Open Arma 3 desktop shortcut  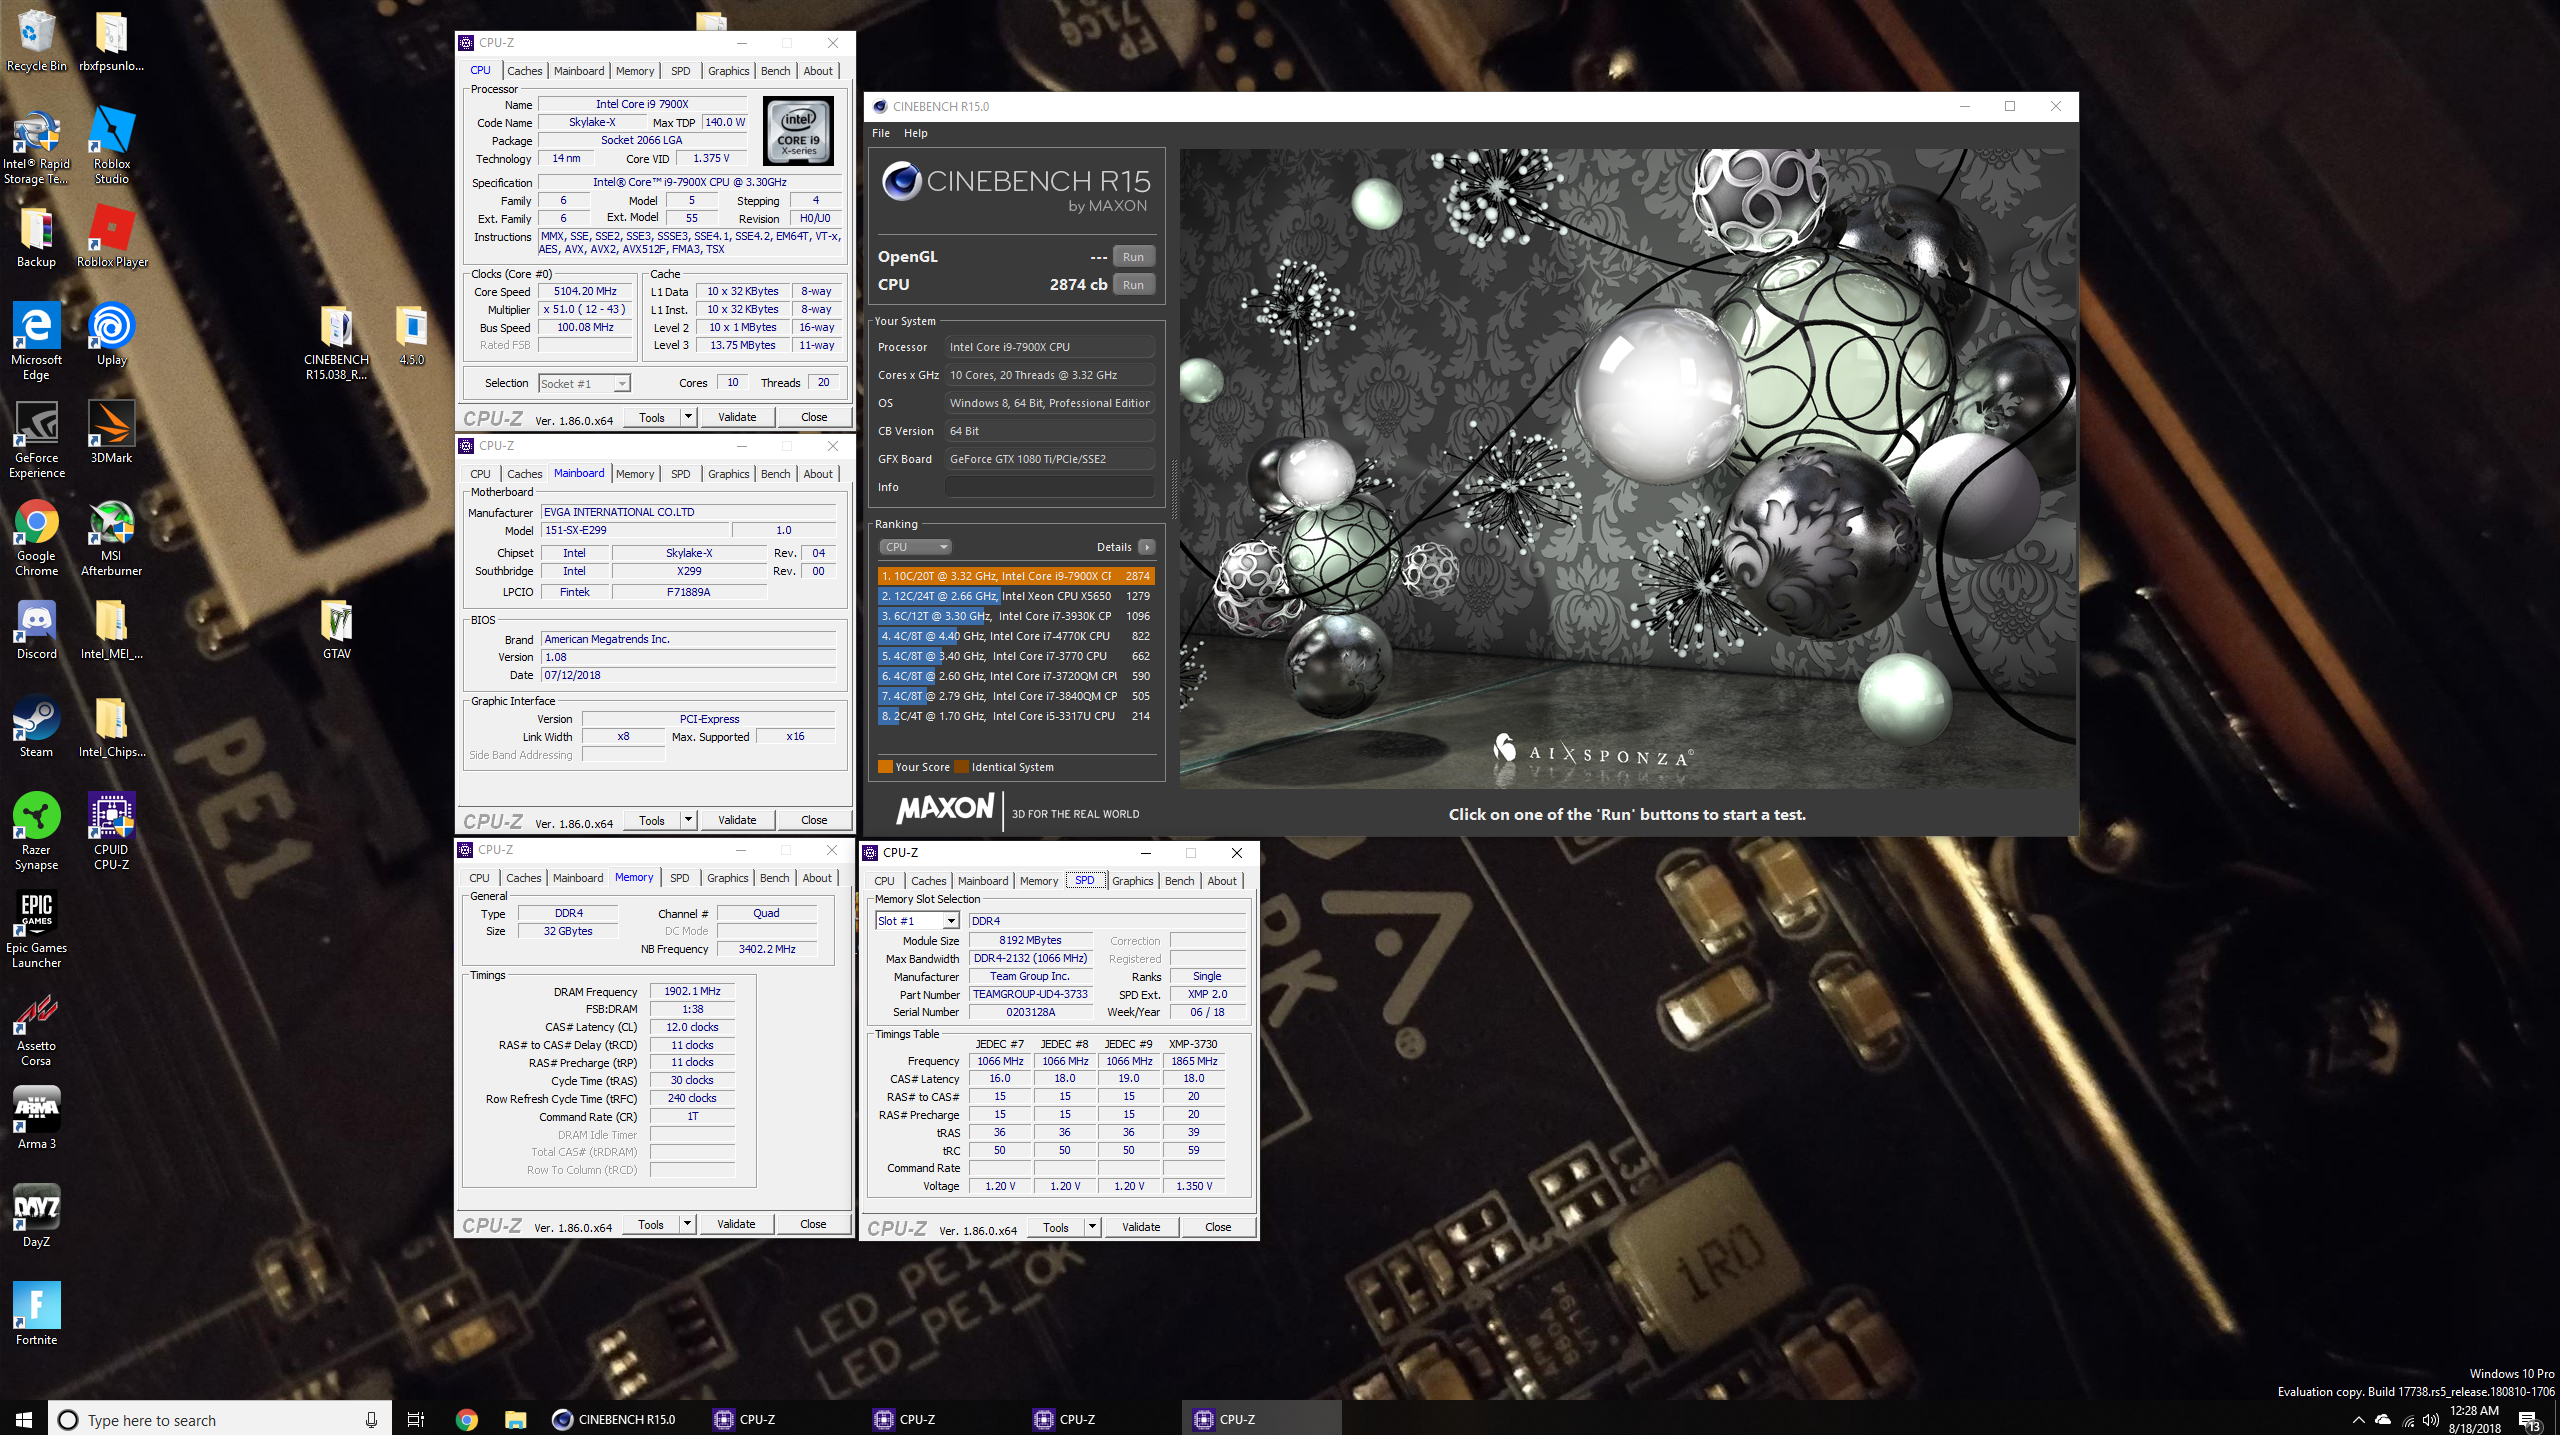pos(36,1119)
